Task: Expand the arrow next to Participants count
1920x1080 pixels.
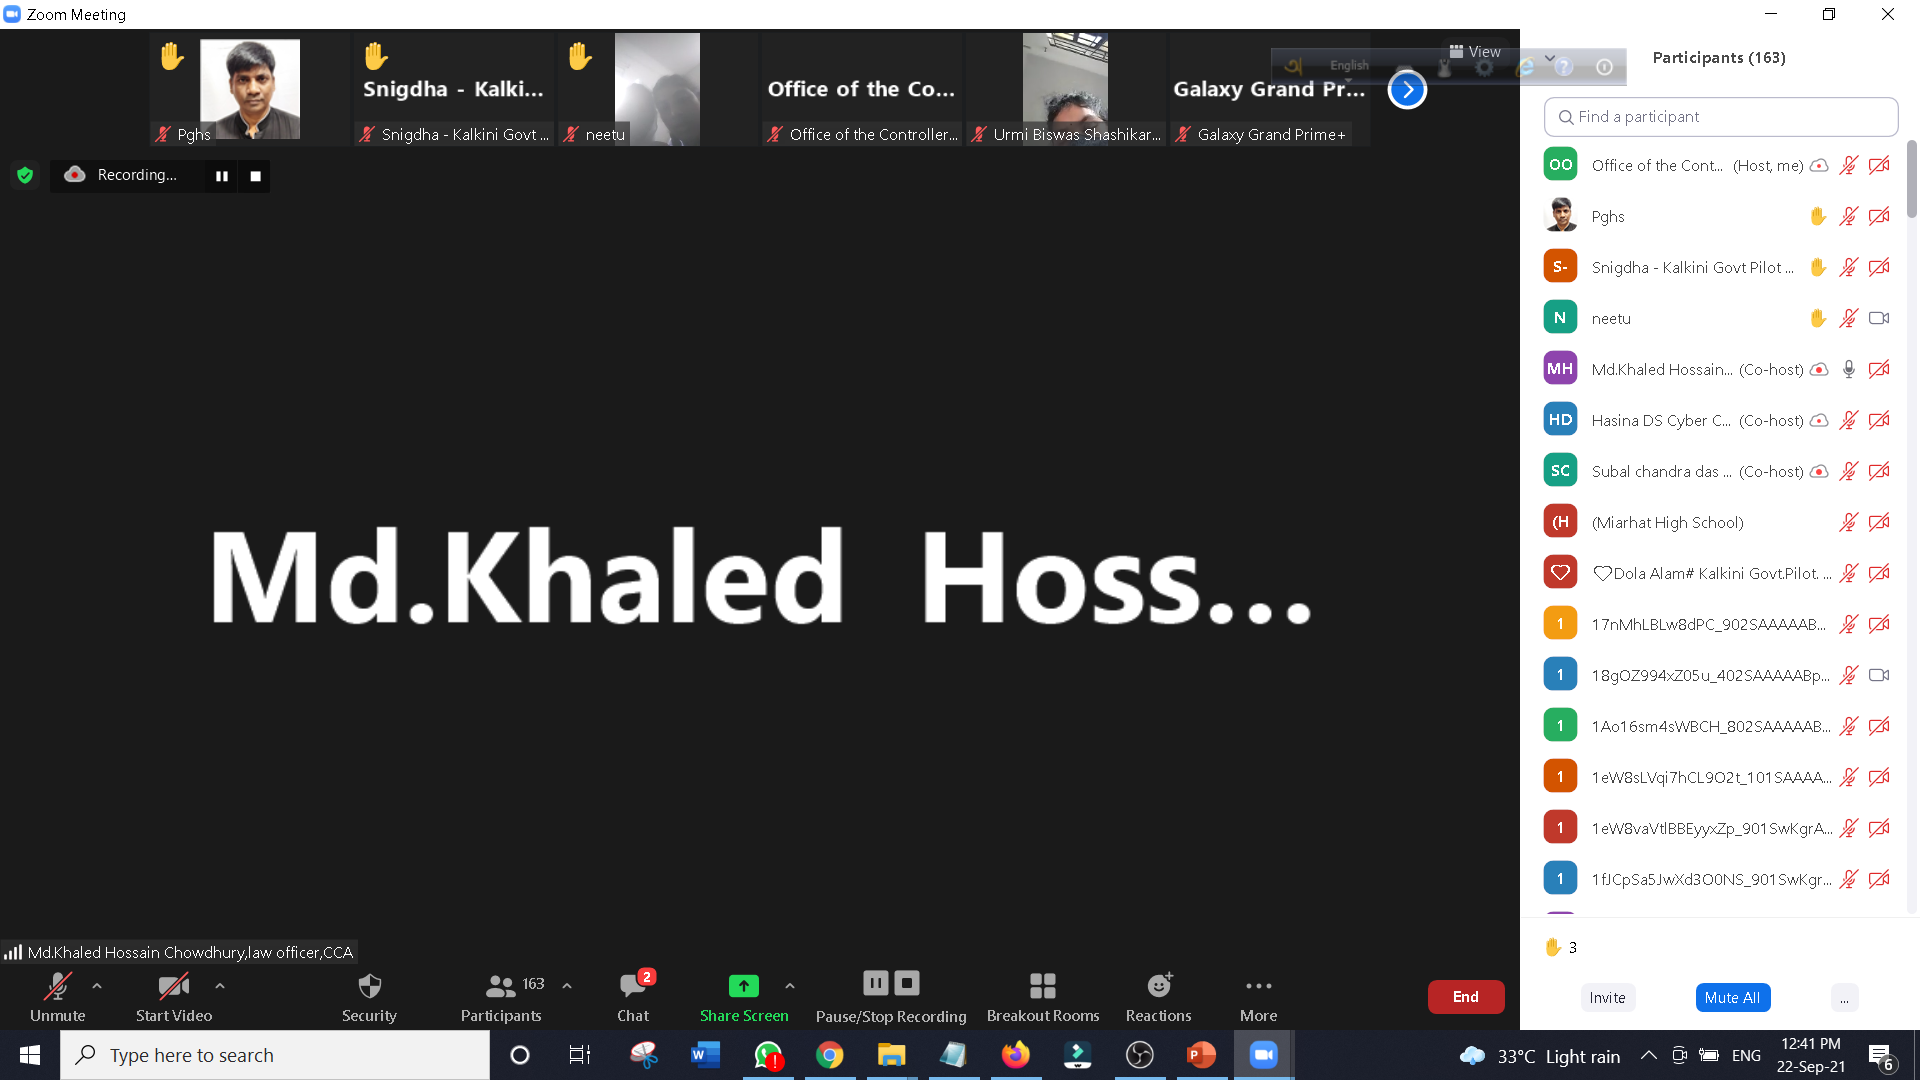Action: [x=567, y=986]
